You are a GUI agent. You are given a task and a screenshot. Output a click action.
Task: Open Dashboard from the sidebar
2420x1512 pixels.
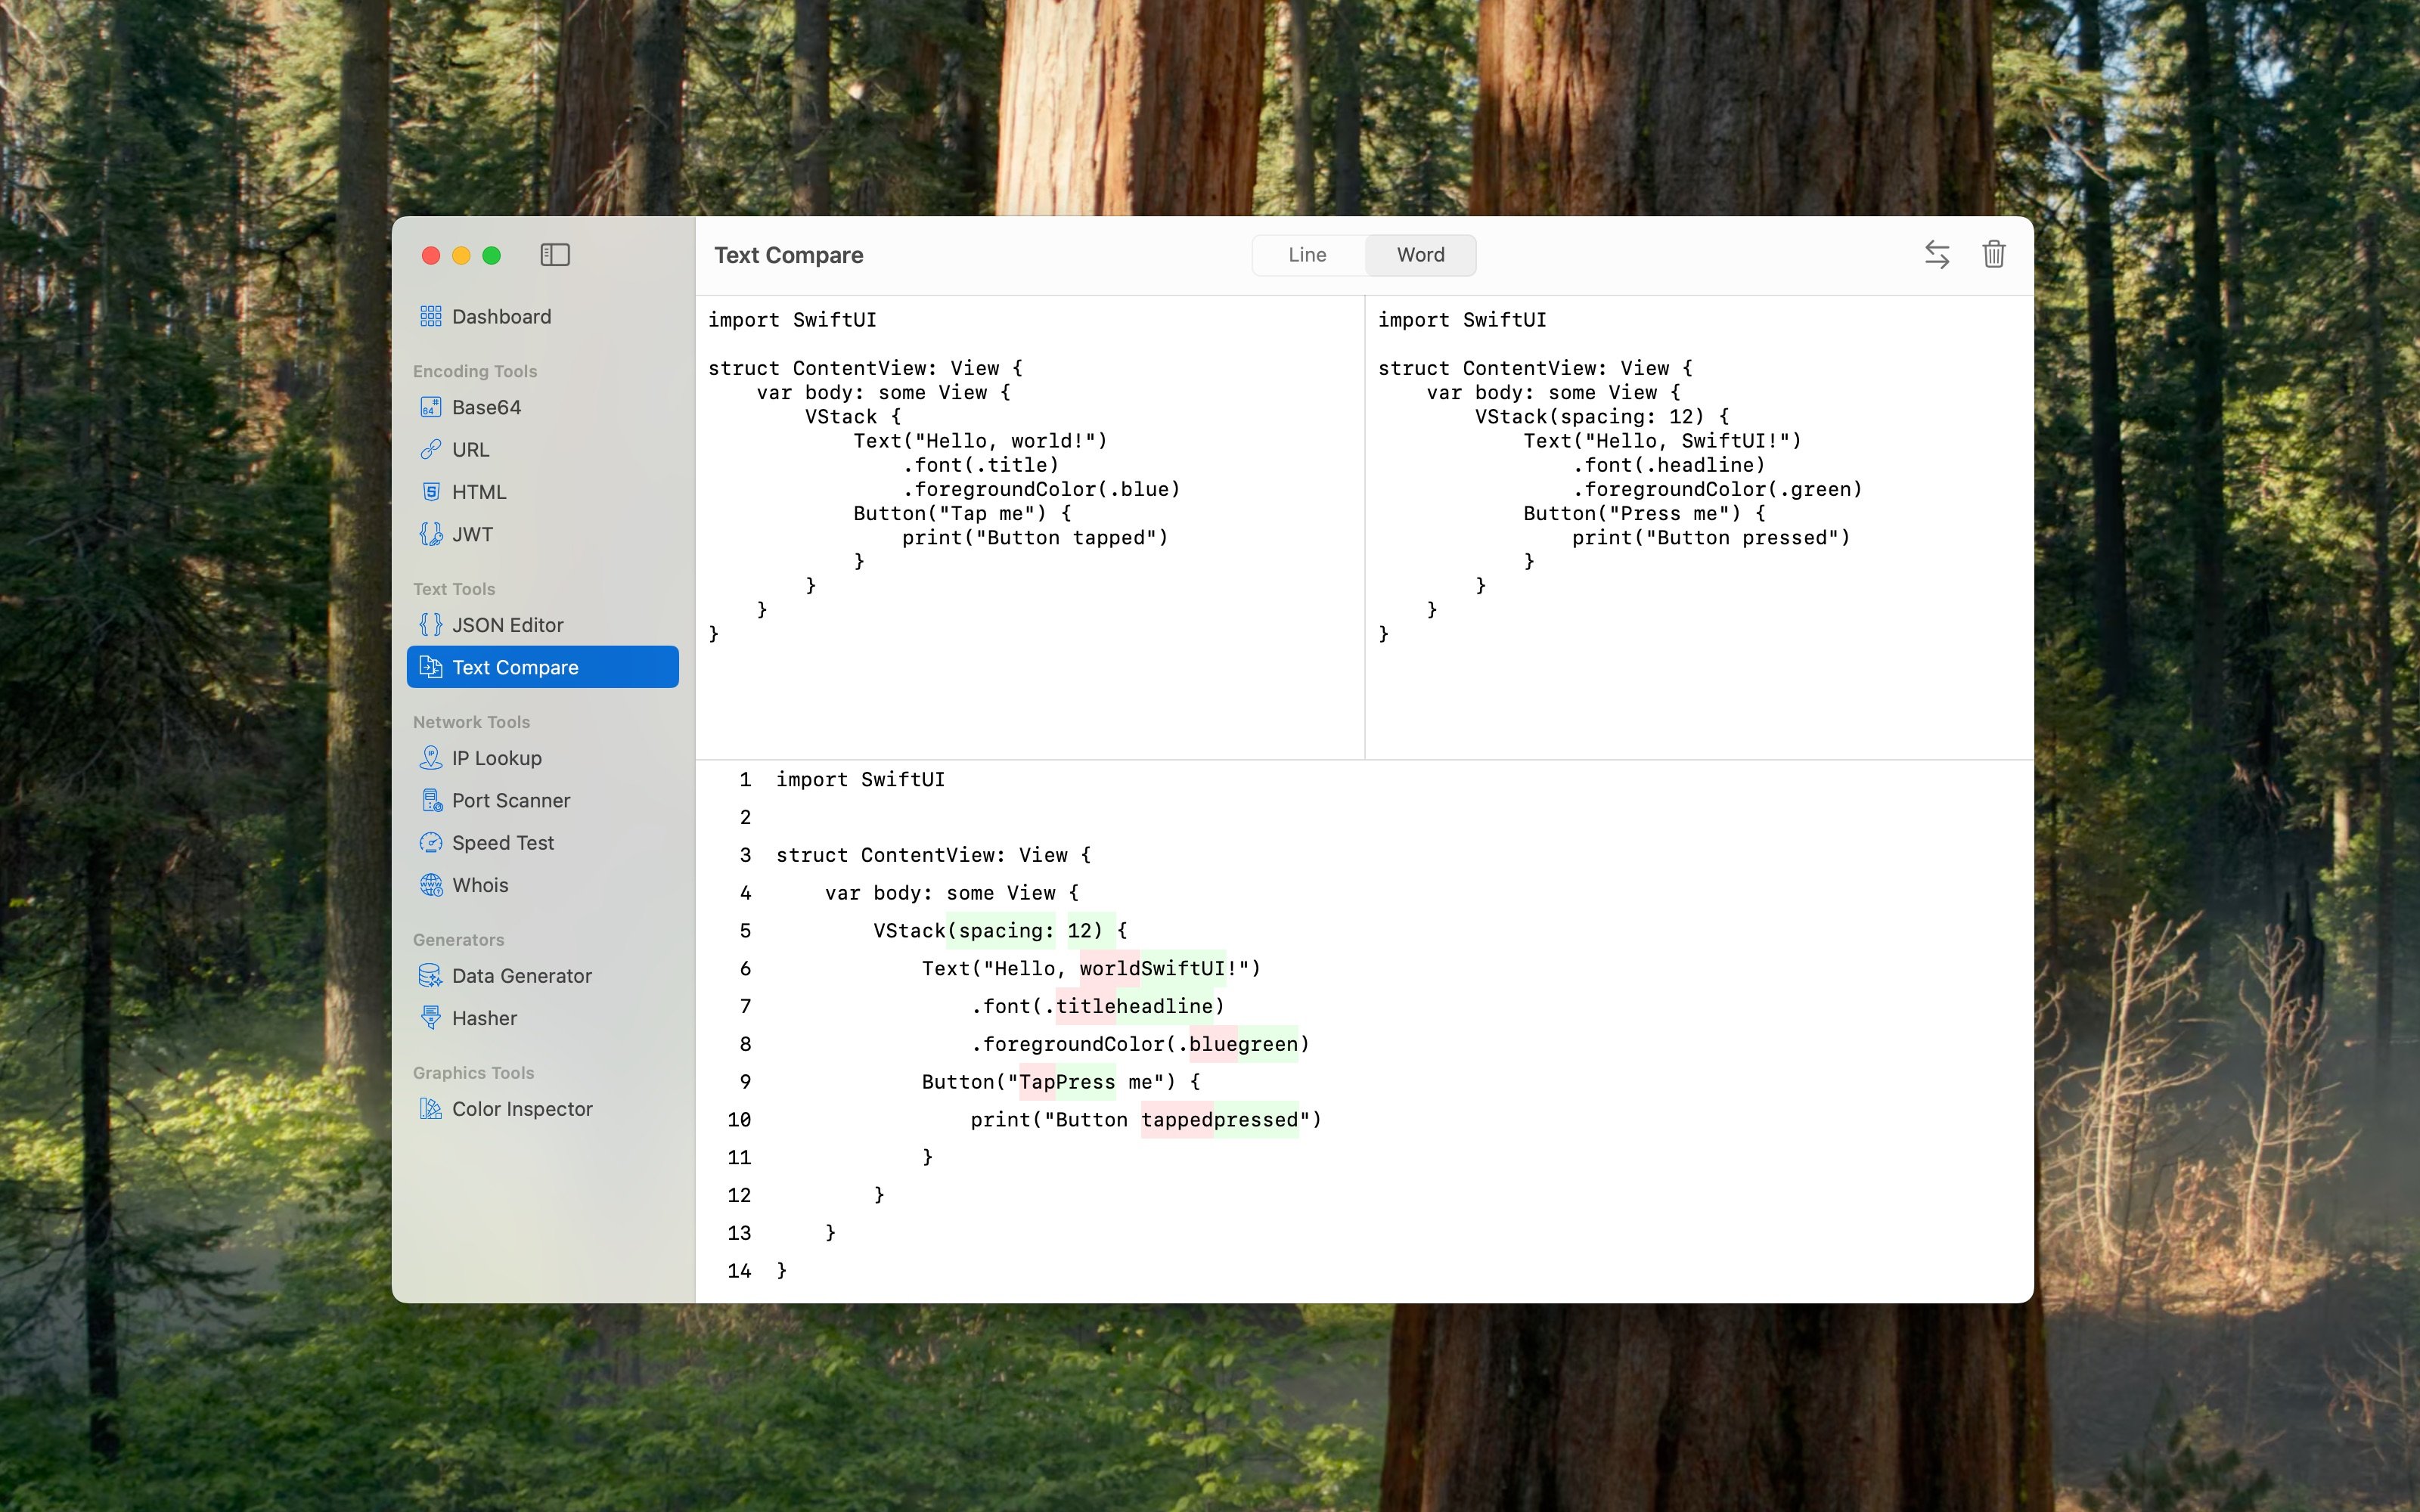pos(501,317)
